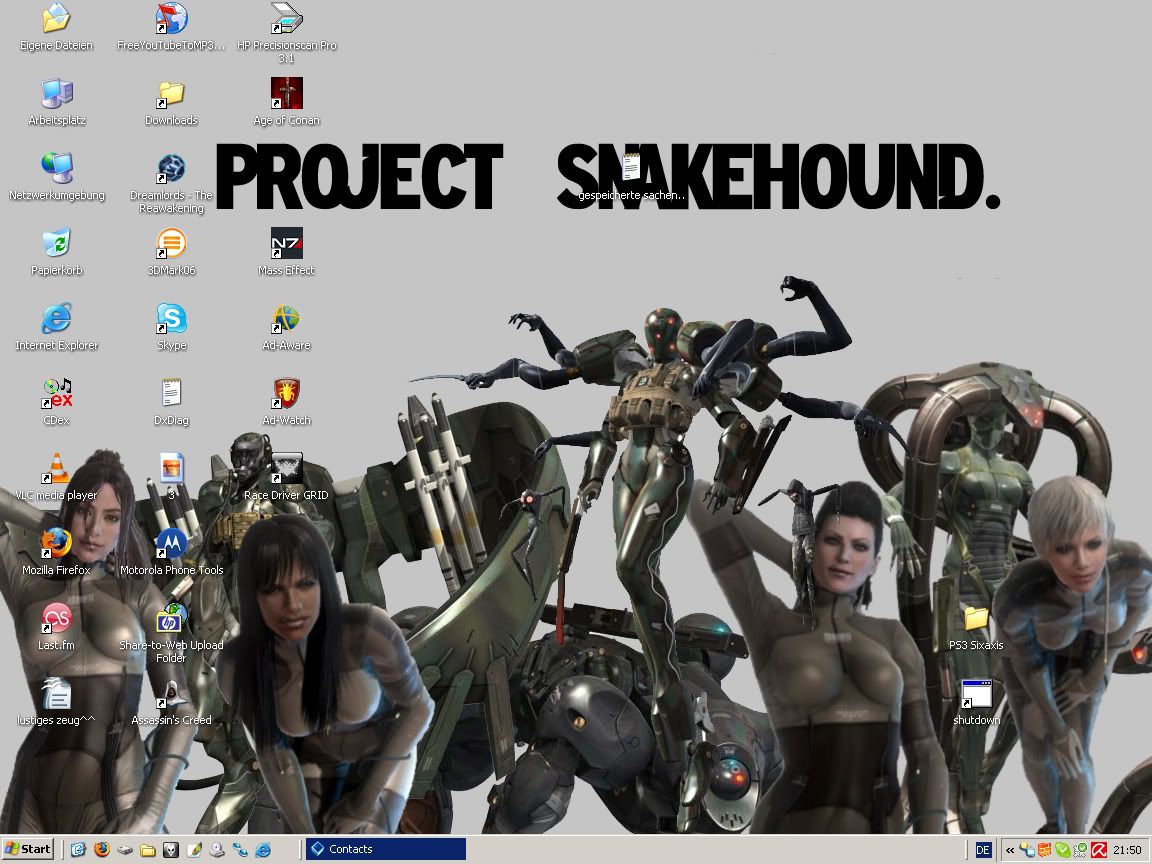Open Internet Explorer desktop icon
The width and height of the screenshot is (1152, 864).
tap(57, 328)
